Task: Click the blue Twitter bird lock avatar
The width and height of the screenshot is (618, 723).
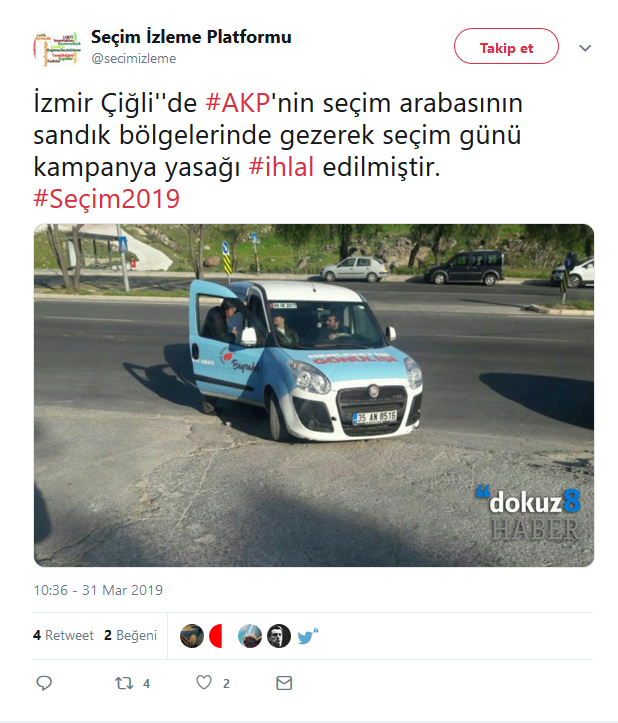Action: (x=308, y=636)
